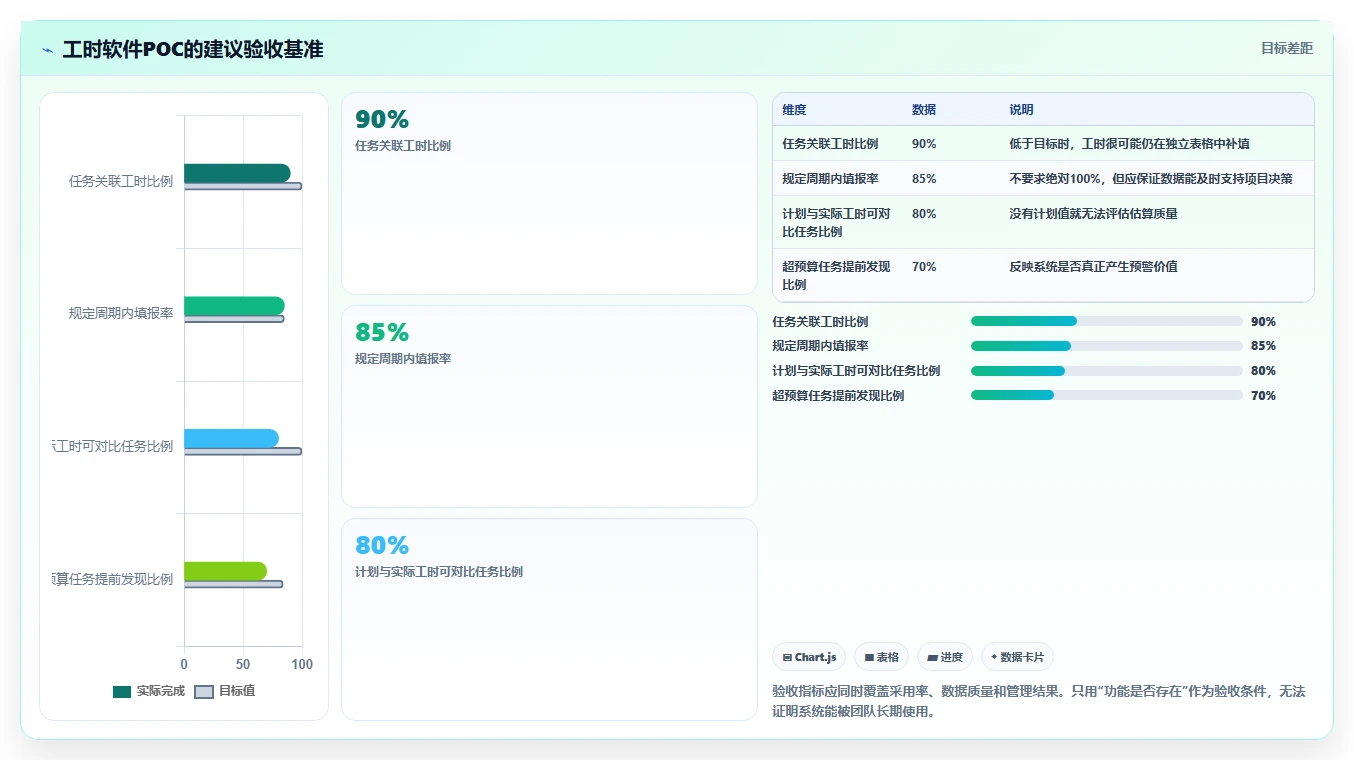
Task: Select the 进度 tag chip
Action: pyautogui.click(x=945, y=657)
